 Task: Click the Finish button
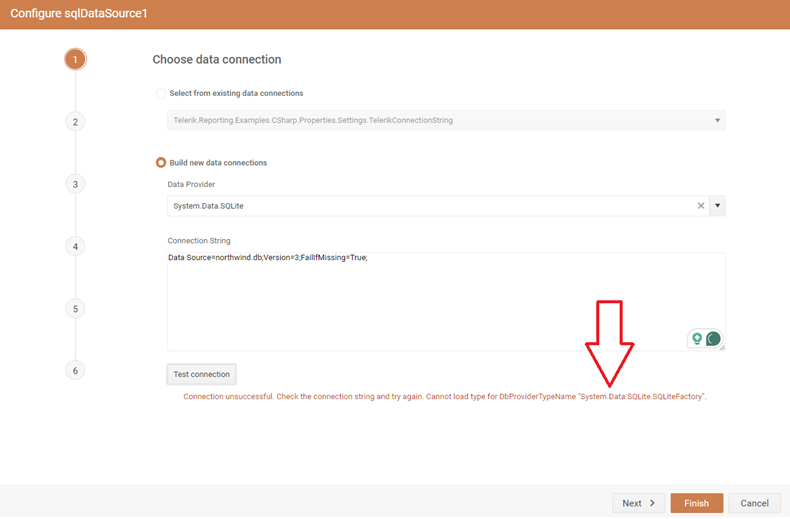(696, 503)
